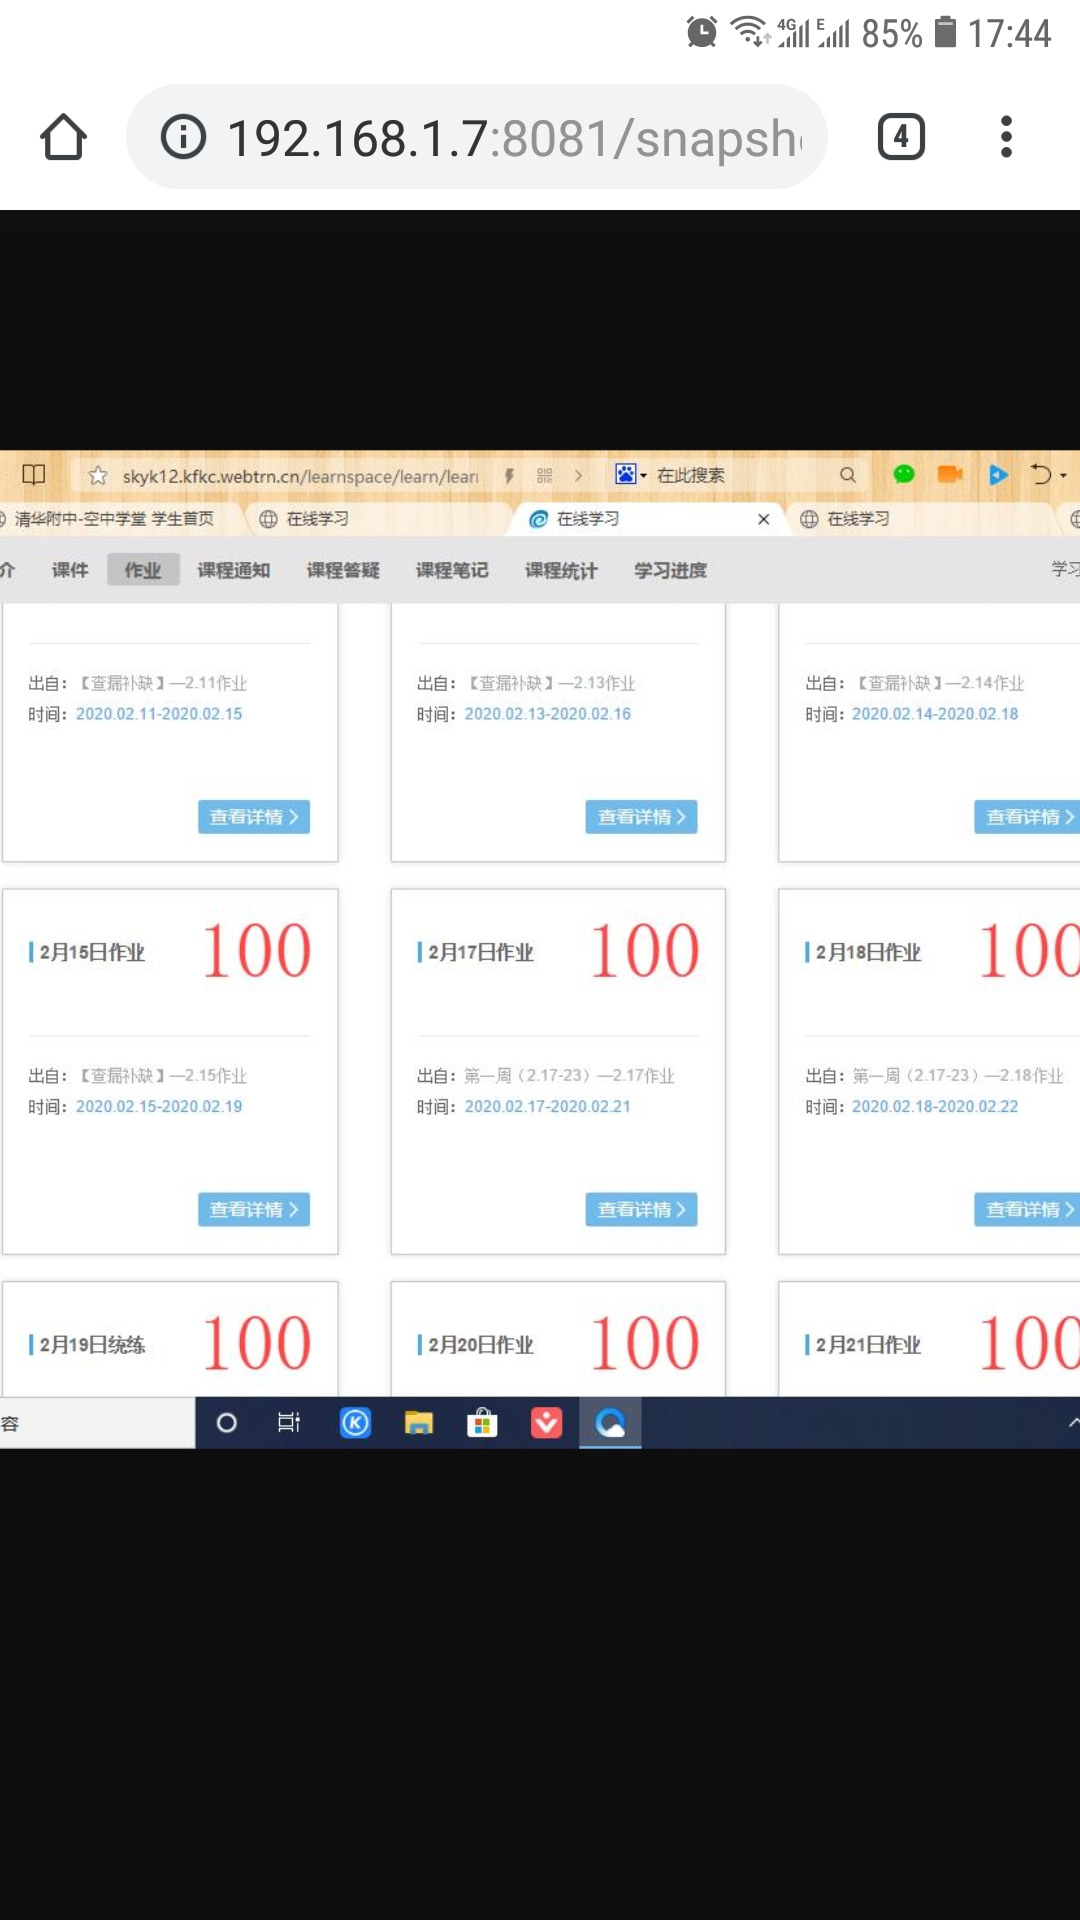Click the skyk12.kfkc.webtrn.cn URL text
The height and width of the screenshot is (1920, 1080).
tap(300, 477)
